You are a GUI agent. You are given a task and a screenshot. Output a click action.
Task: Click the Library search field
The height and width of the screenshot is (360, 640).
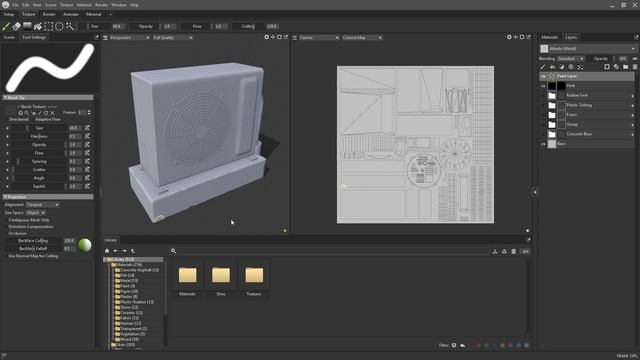click(333, 251)
